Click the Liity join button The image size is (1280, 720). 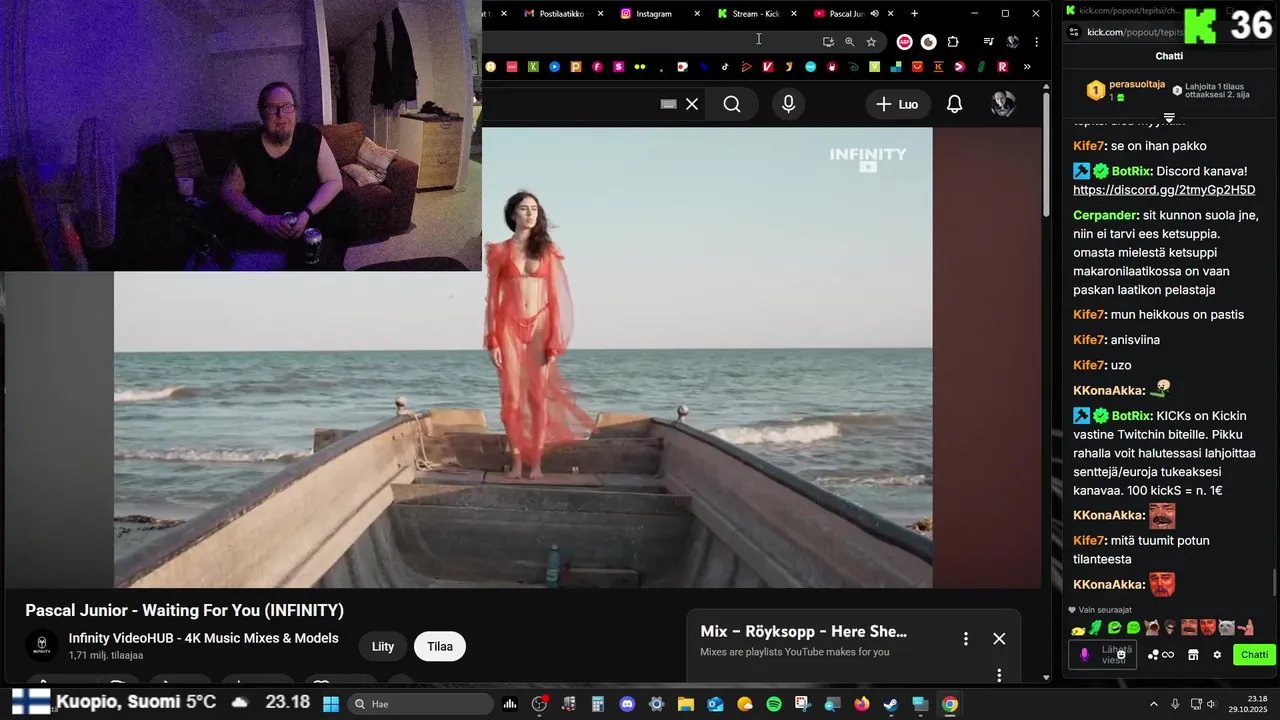point(383,646)
